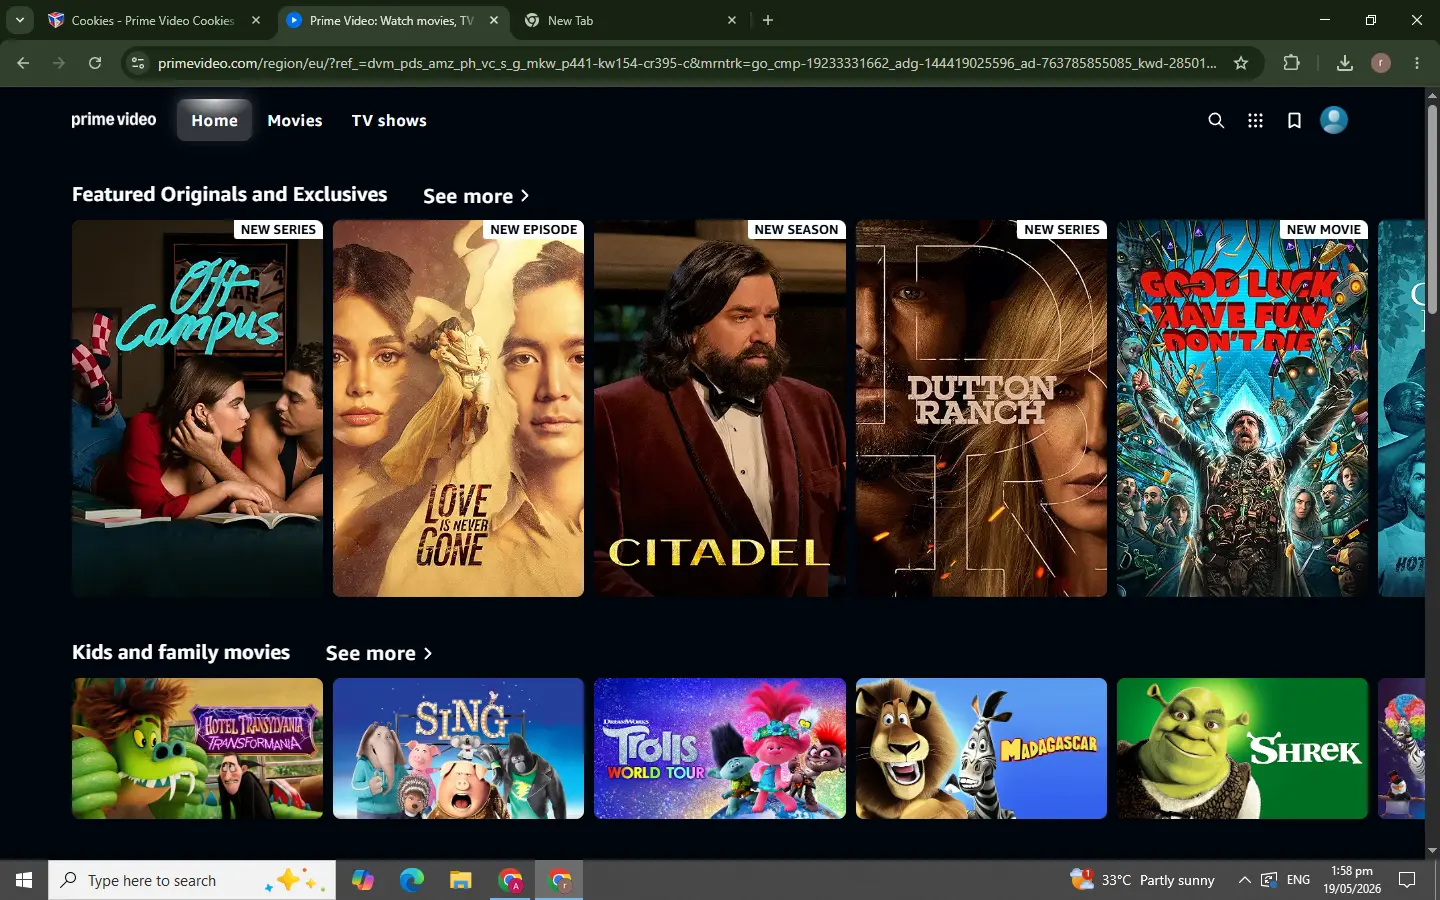Open Love Is Never Gone poster

pos(458,408)
